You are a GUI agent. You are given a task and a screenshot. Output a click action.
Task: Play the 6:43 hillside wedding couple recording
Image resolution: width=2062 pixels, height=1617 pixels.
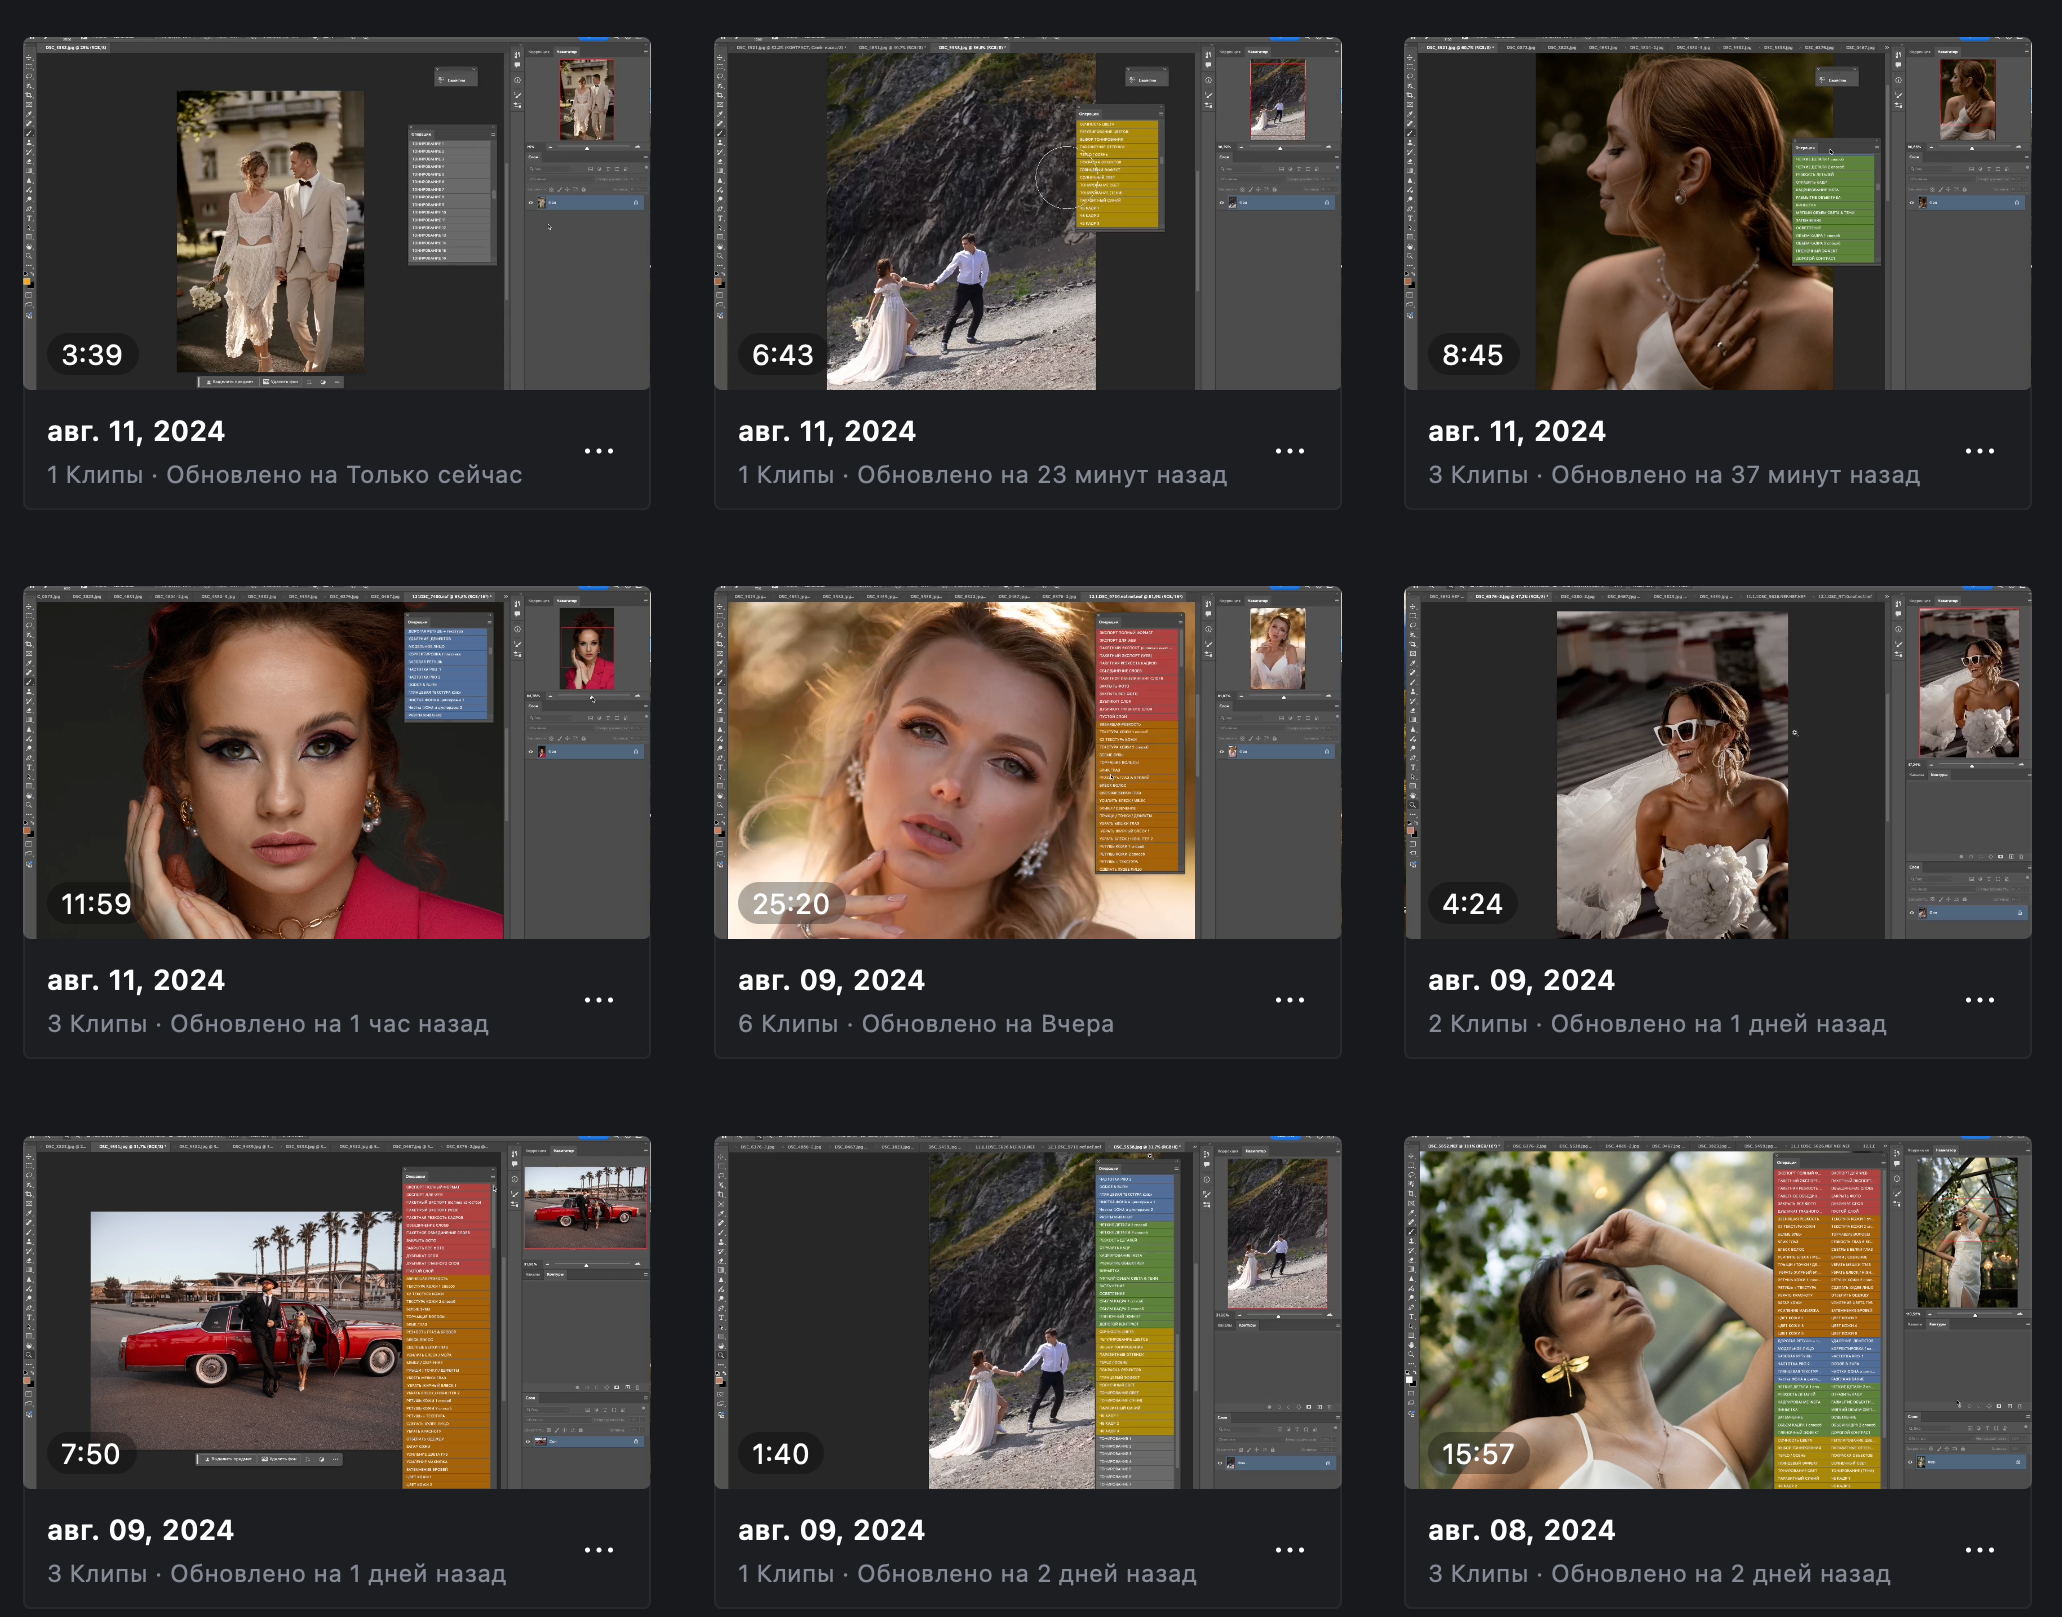click(x=1027, y=214)
